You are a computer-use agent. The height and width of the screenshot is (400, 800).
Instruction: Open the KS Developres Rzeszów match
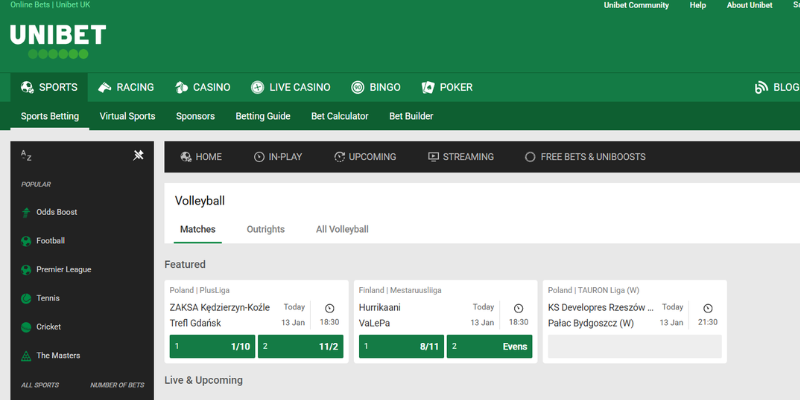(x=601, y=307)
